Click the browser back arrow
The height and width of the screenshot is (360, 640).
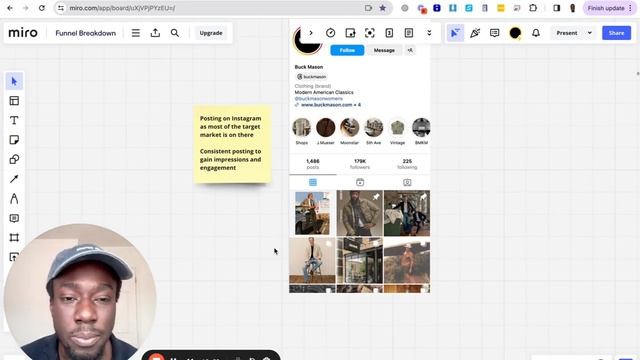click(x=10, y=8)
